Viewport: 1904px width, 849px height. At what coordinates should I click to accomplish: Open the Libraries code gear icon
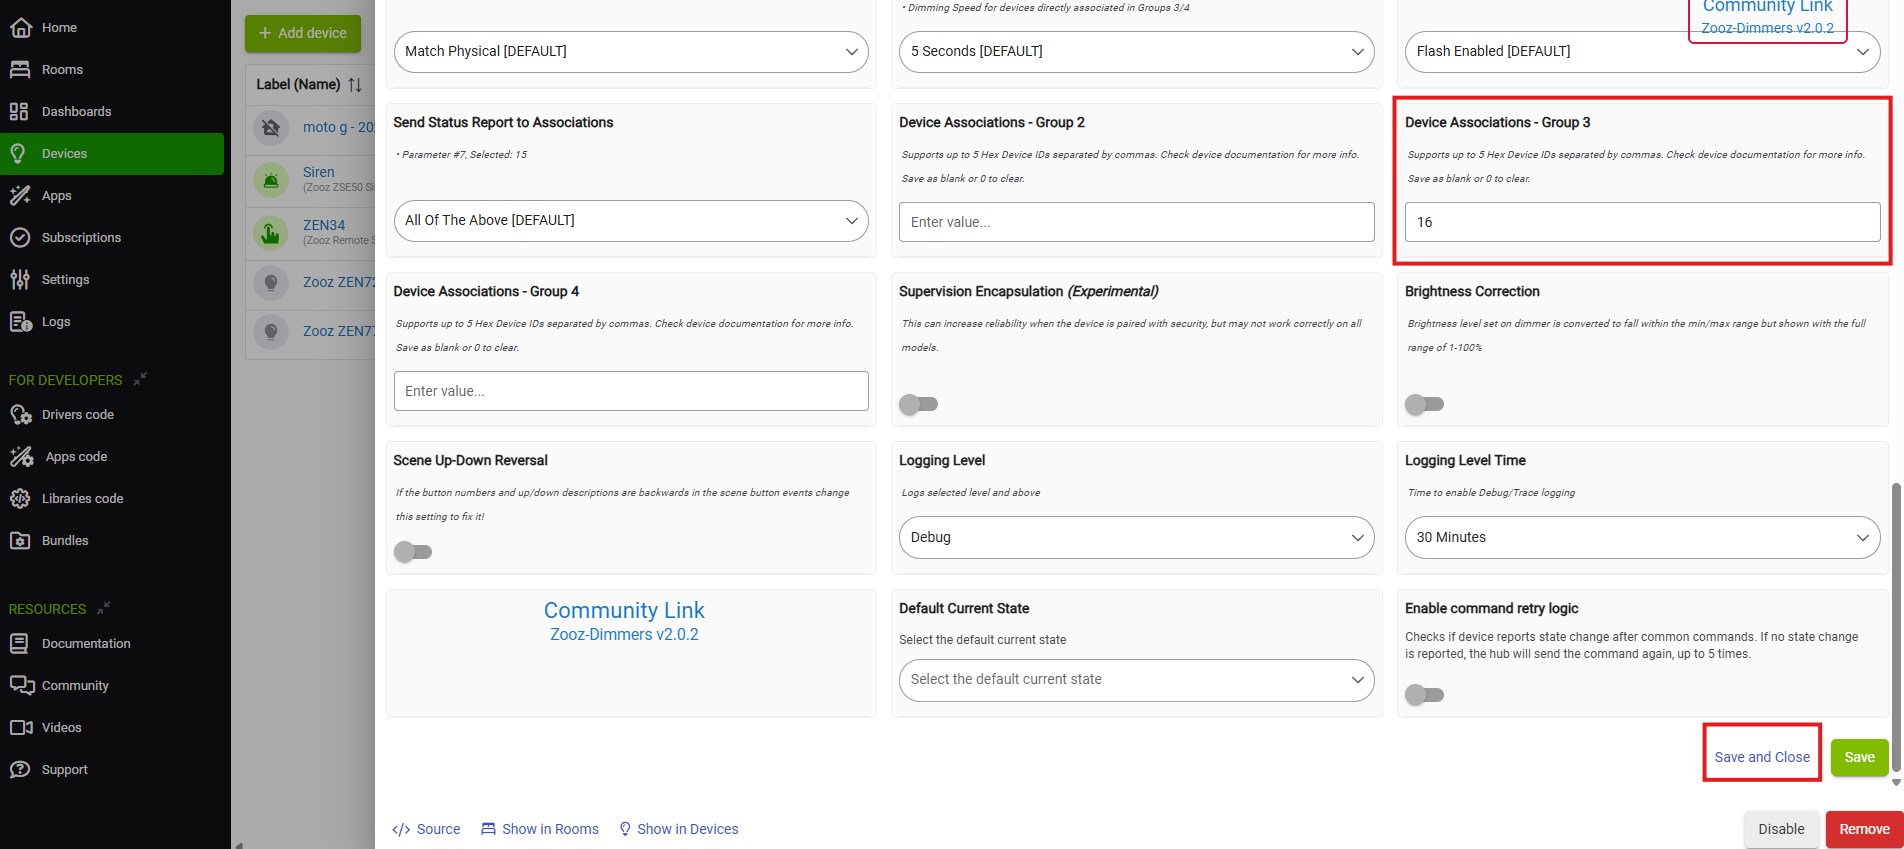(20, 499)
